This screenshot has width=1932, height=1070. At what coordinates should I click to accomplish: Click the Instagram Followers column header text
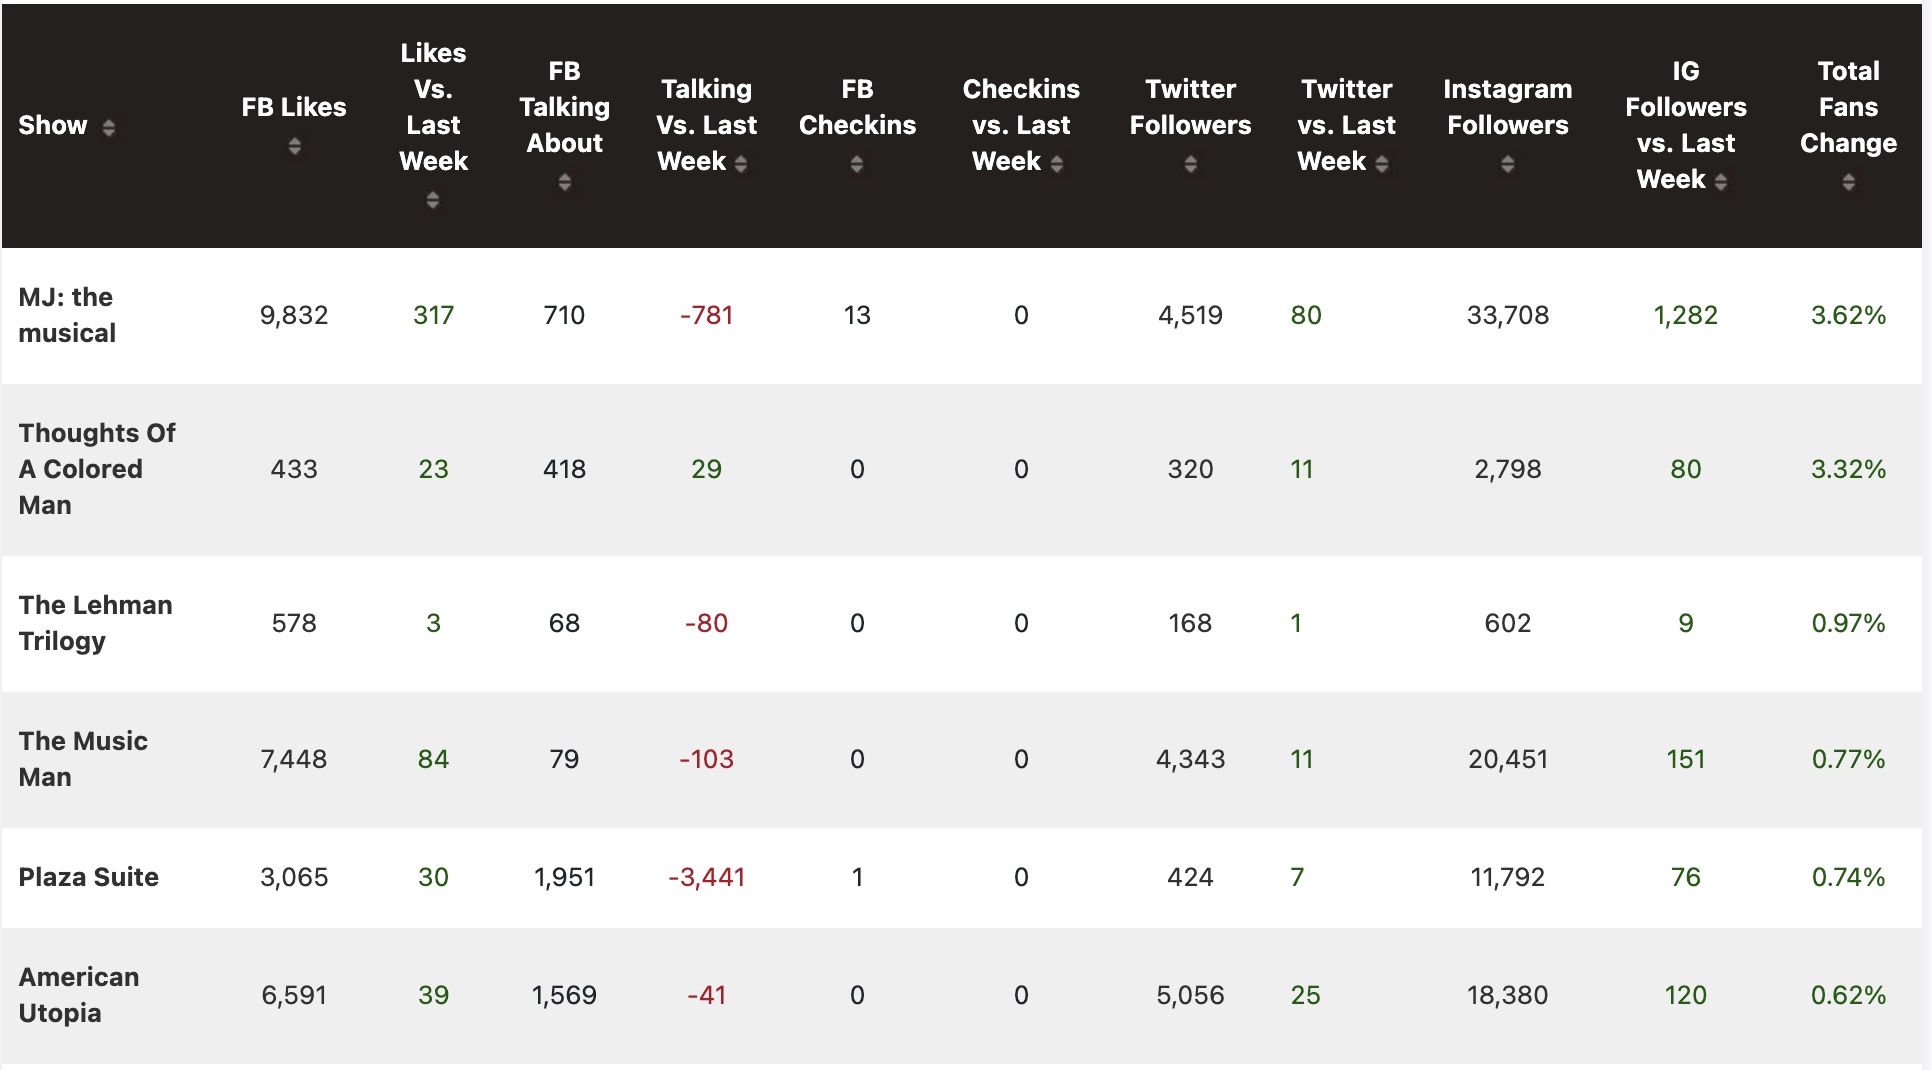tap(1507, 107)
